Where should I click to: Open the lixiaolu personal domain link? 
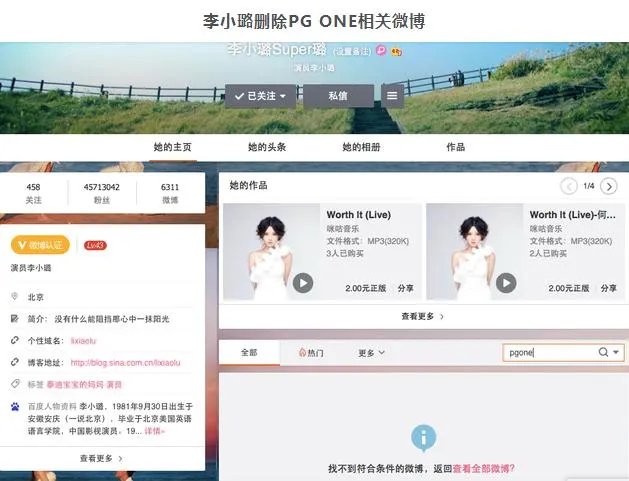click(83, 341)
